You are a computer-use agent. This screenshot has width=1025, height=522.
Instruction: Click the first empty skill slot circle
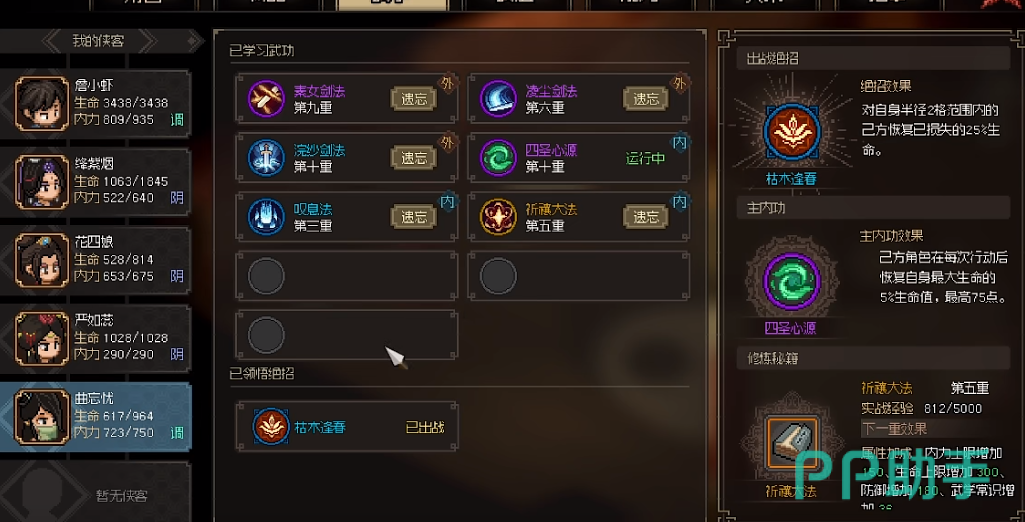pyautogui.click(x=266, y=276)
